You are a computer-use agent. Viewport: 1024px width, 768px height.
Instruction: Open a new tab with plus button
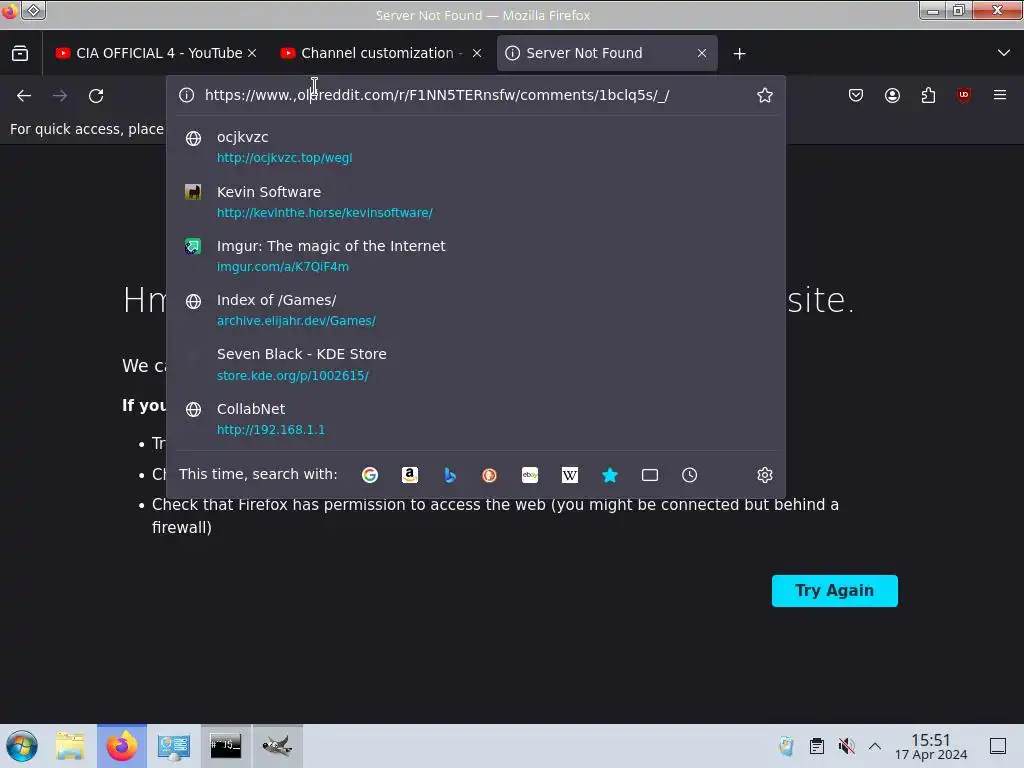(739, 54)
